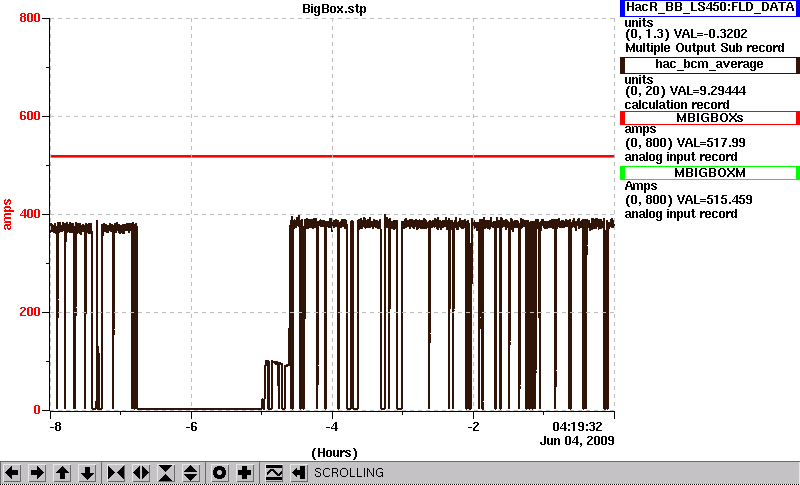The width and height of the screenshot is (800, 485).
Task: Expand vertical axis with up-down triangles icon
Action: 190,473
